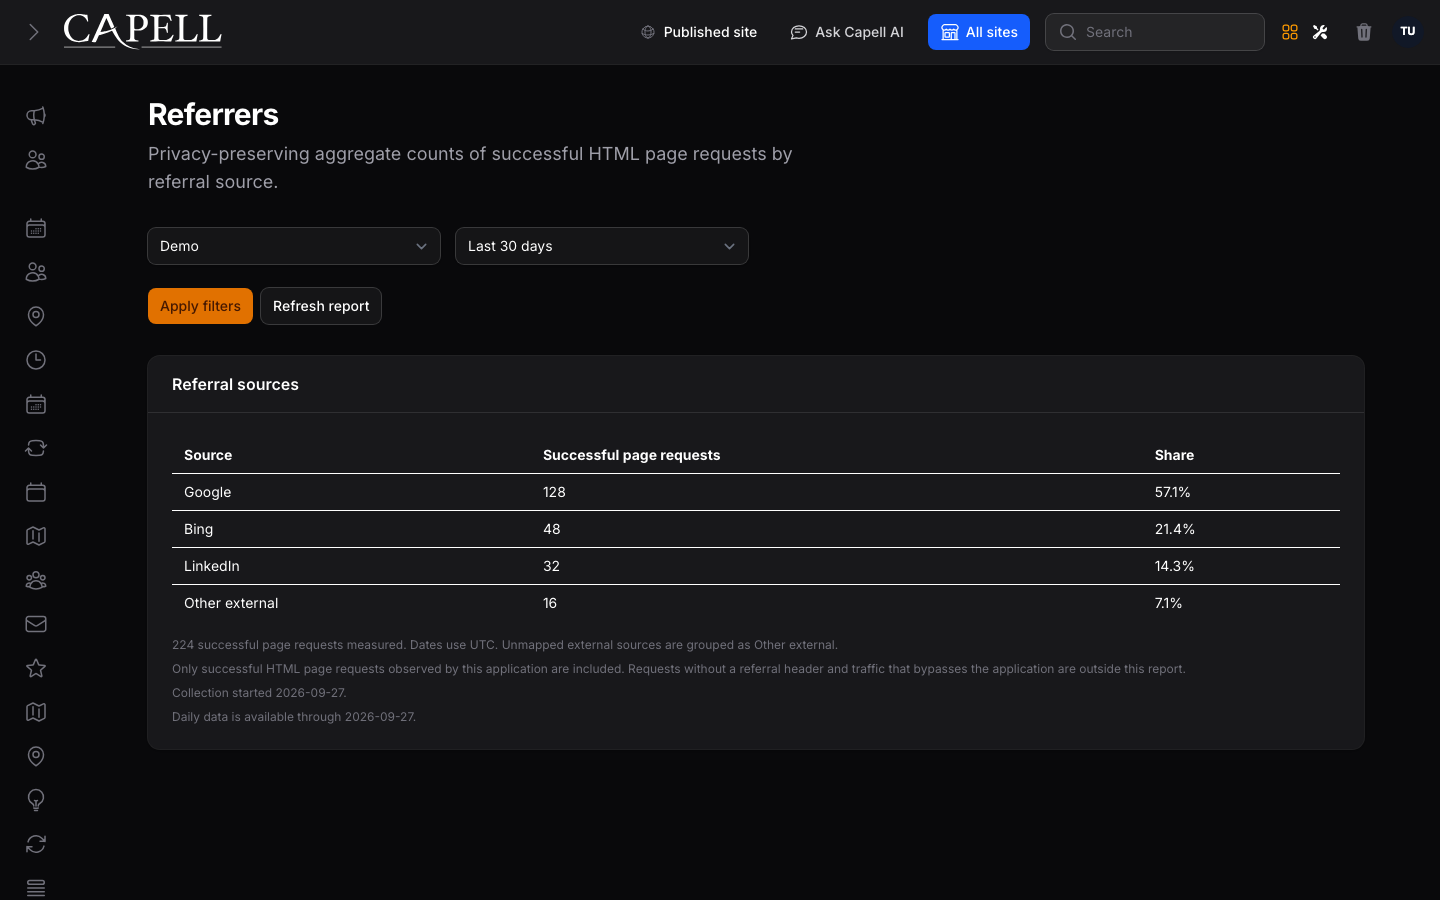
Task: Click the 128 page requests value
Action: click(x=554, y=492)
